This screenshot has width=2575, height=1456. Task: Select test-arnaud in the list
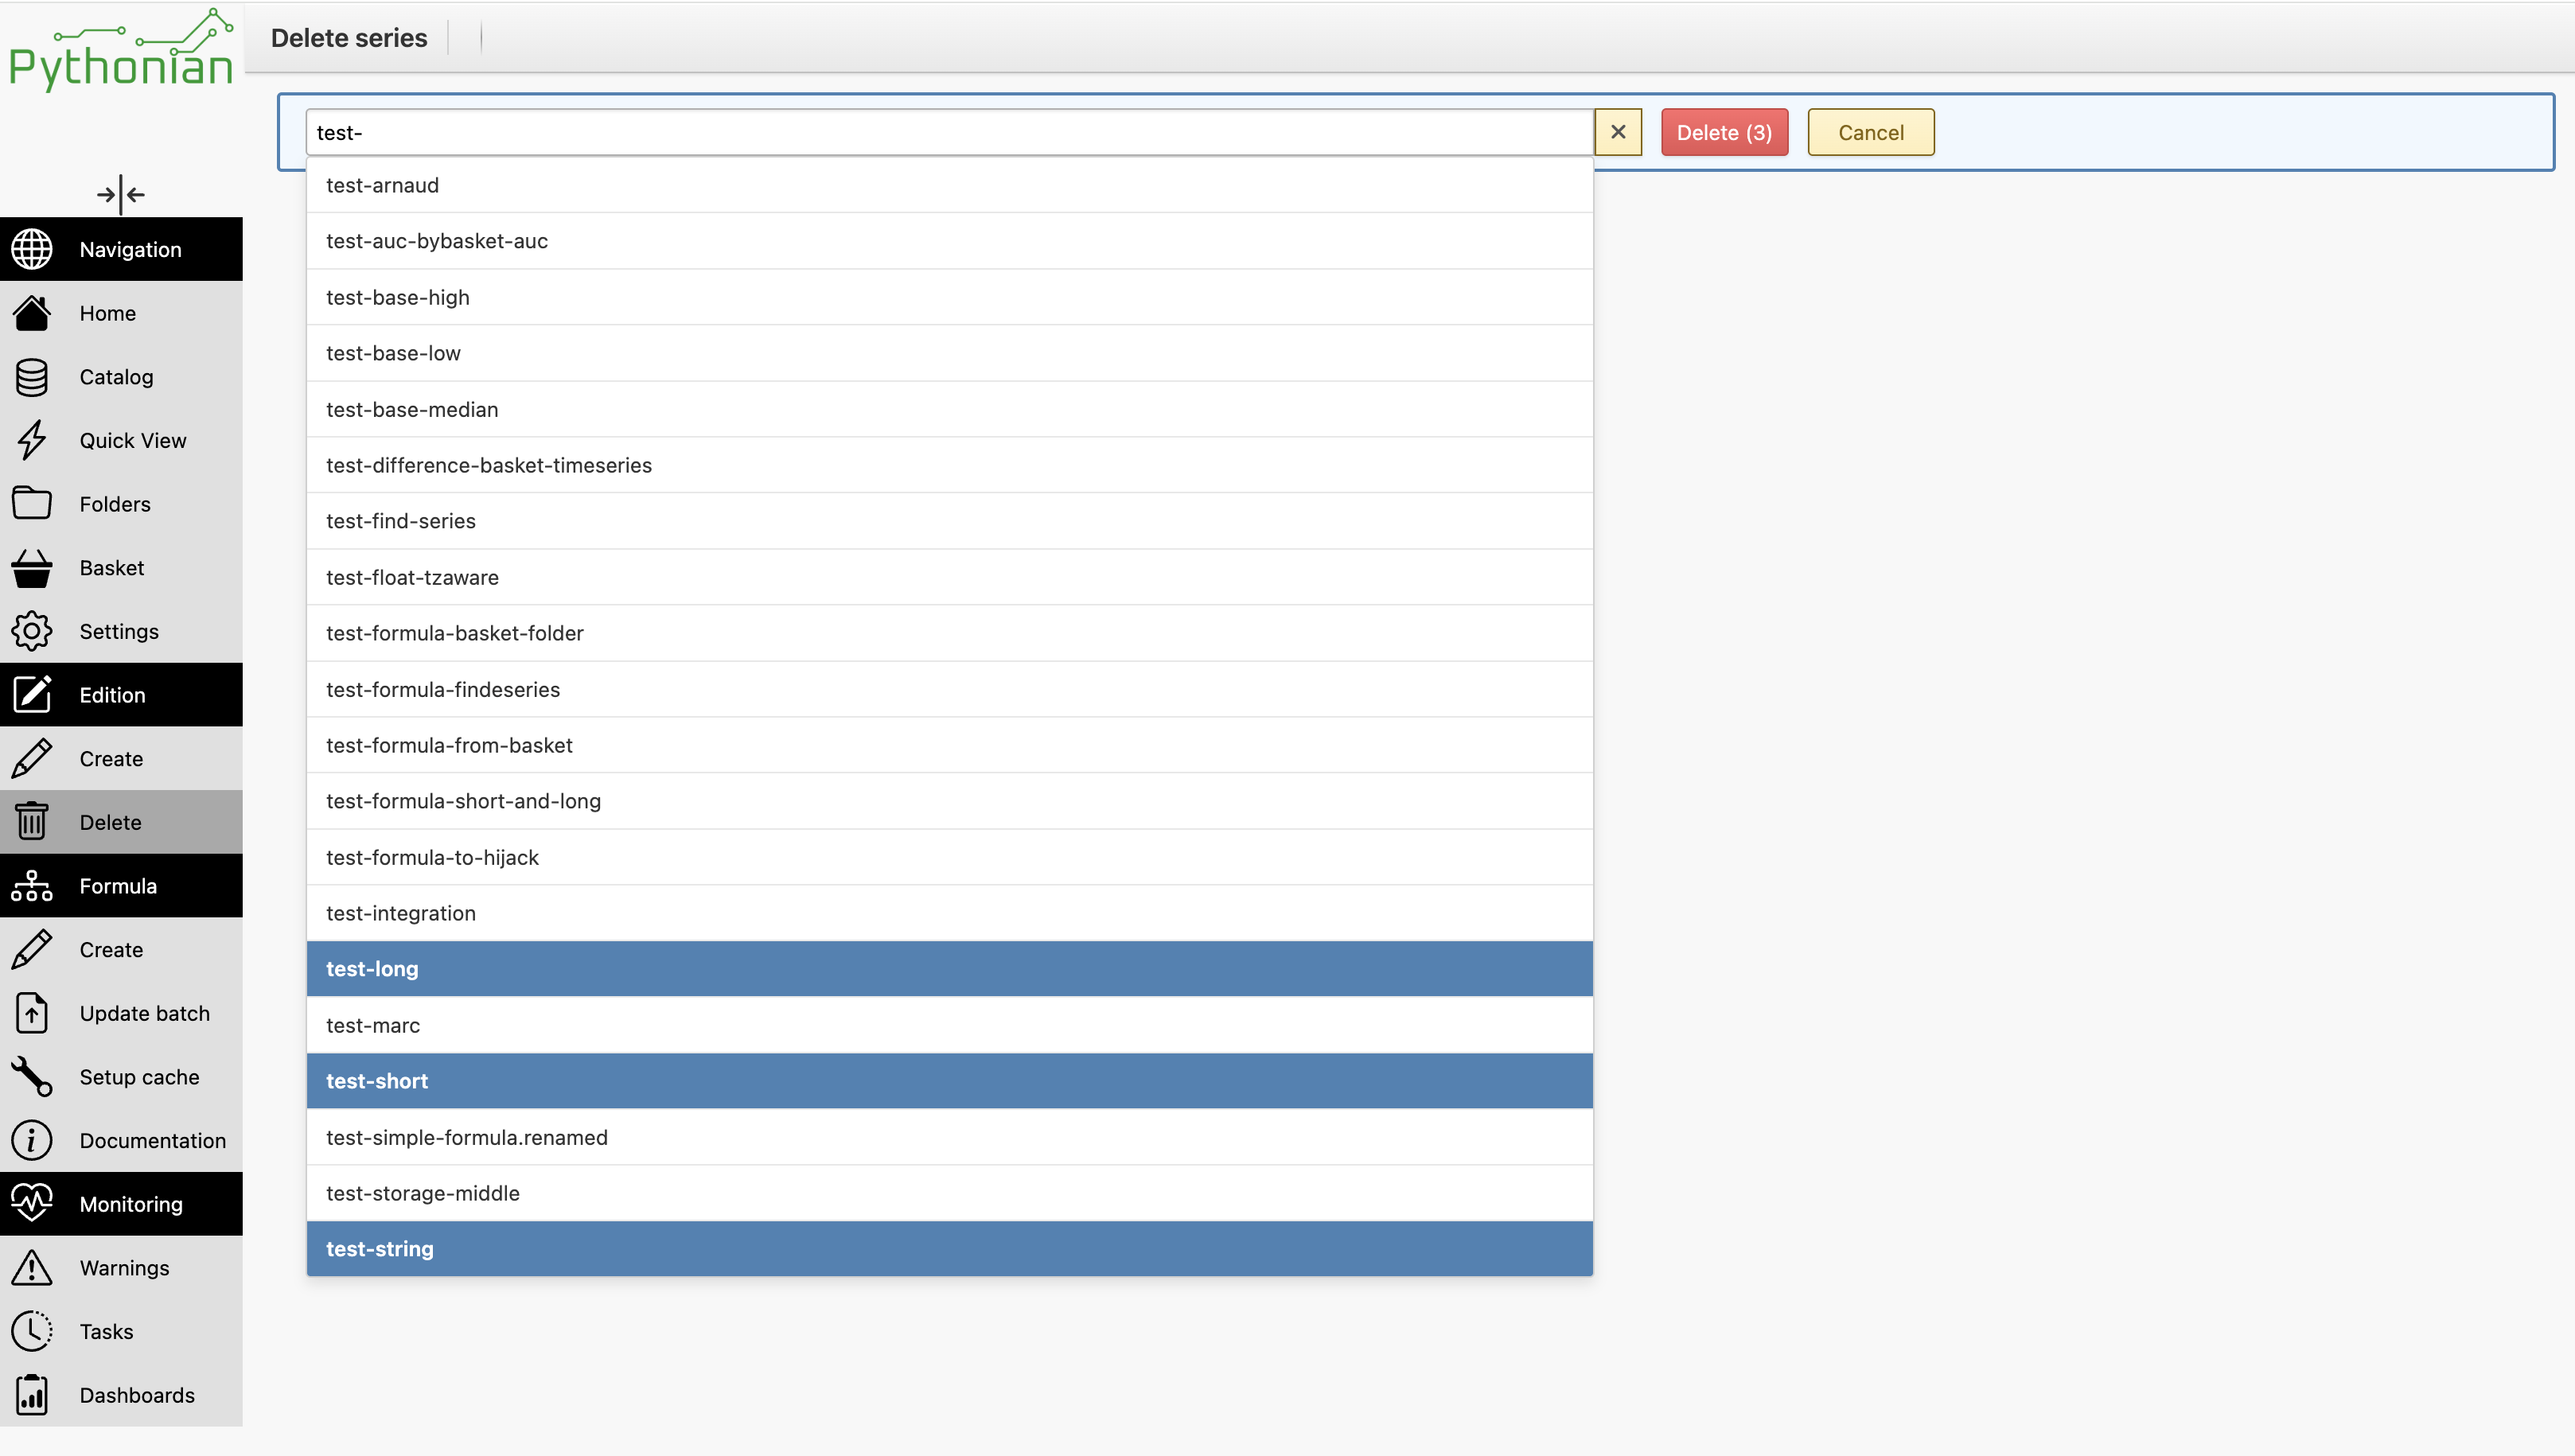[949, 185]
